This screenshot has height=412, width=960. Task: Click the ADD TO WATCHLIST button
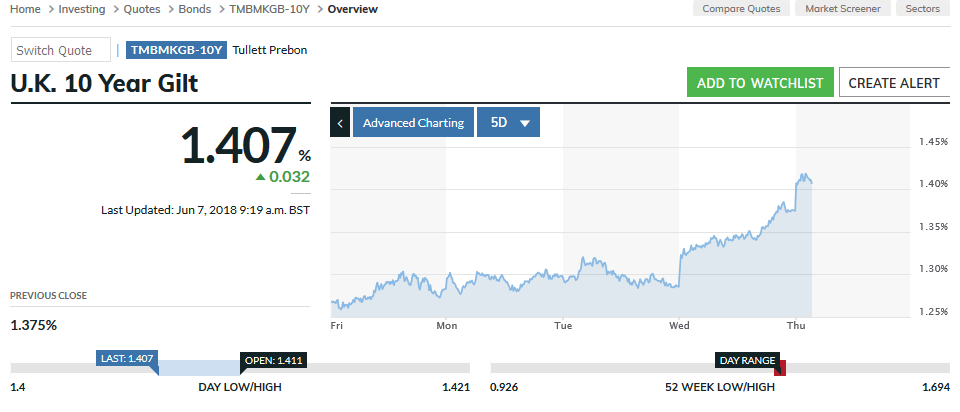[x=759, y=83]
